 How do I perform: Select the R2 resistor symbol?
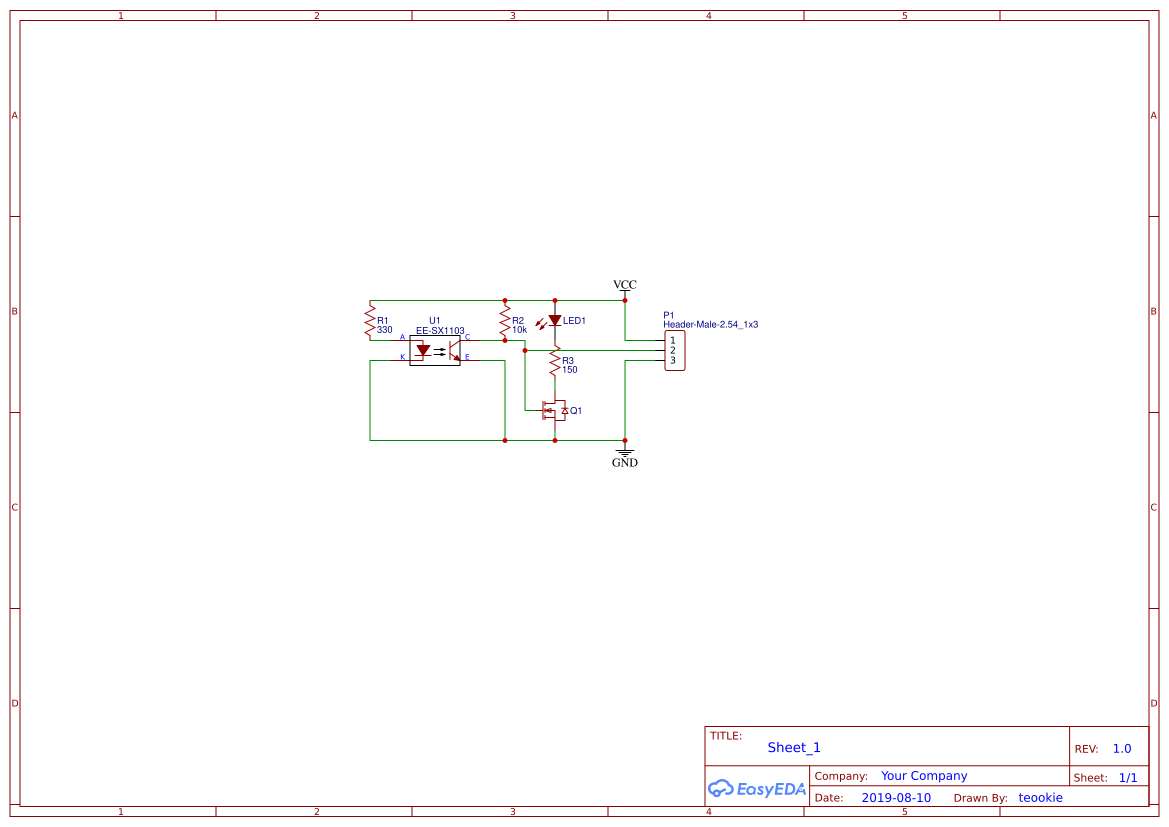(x=505, y=321)
